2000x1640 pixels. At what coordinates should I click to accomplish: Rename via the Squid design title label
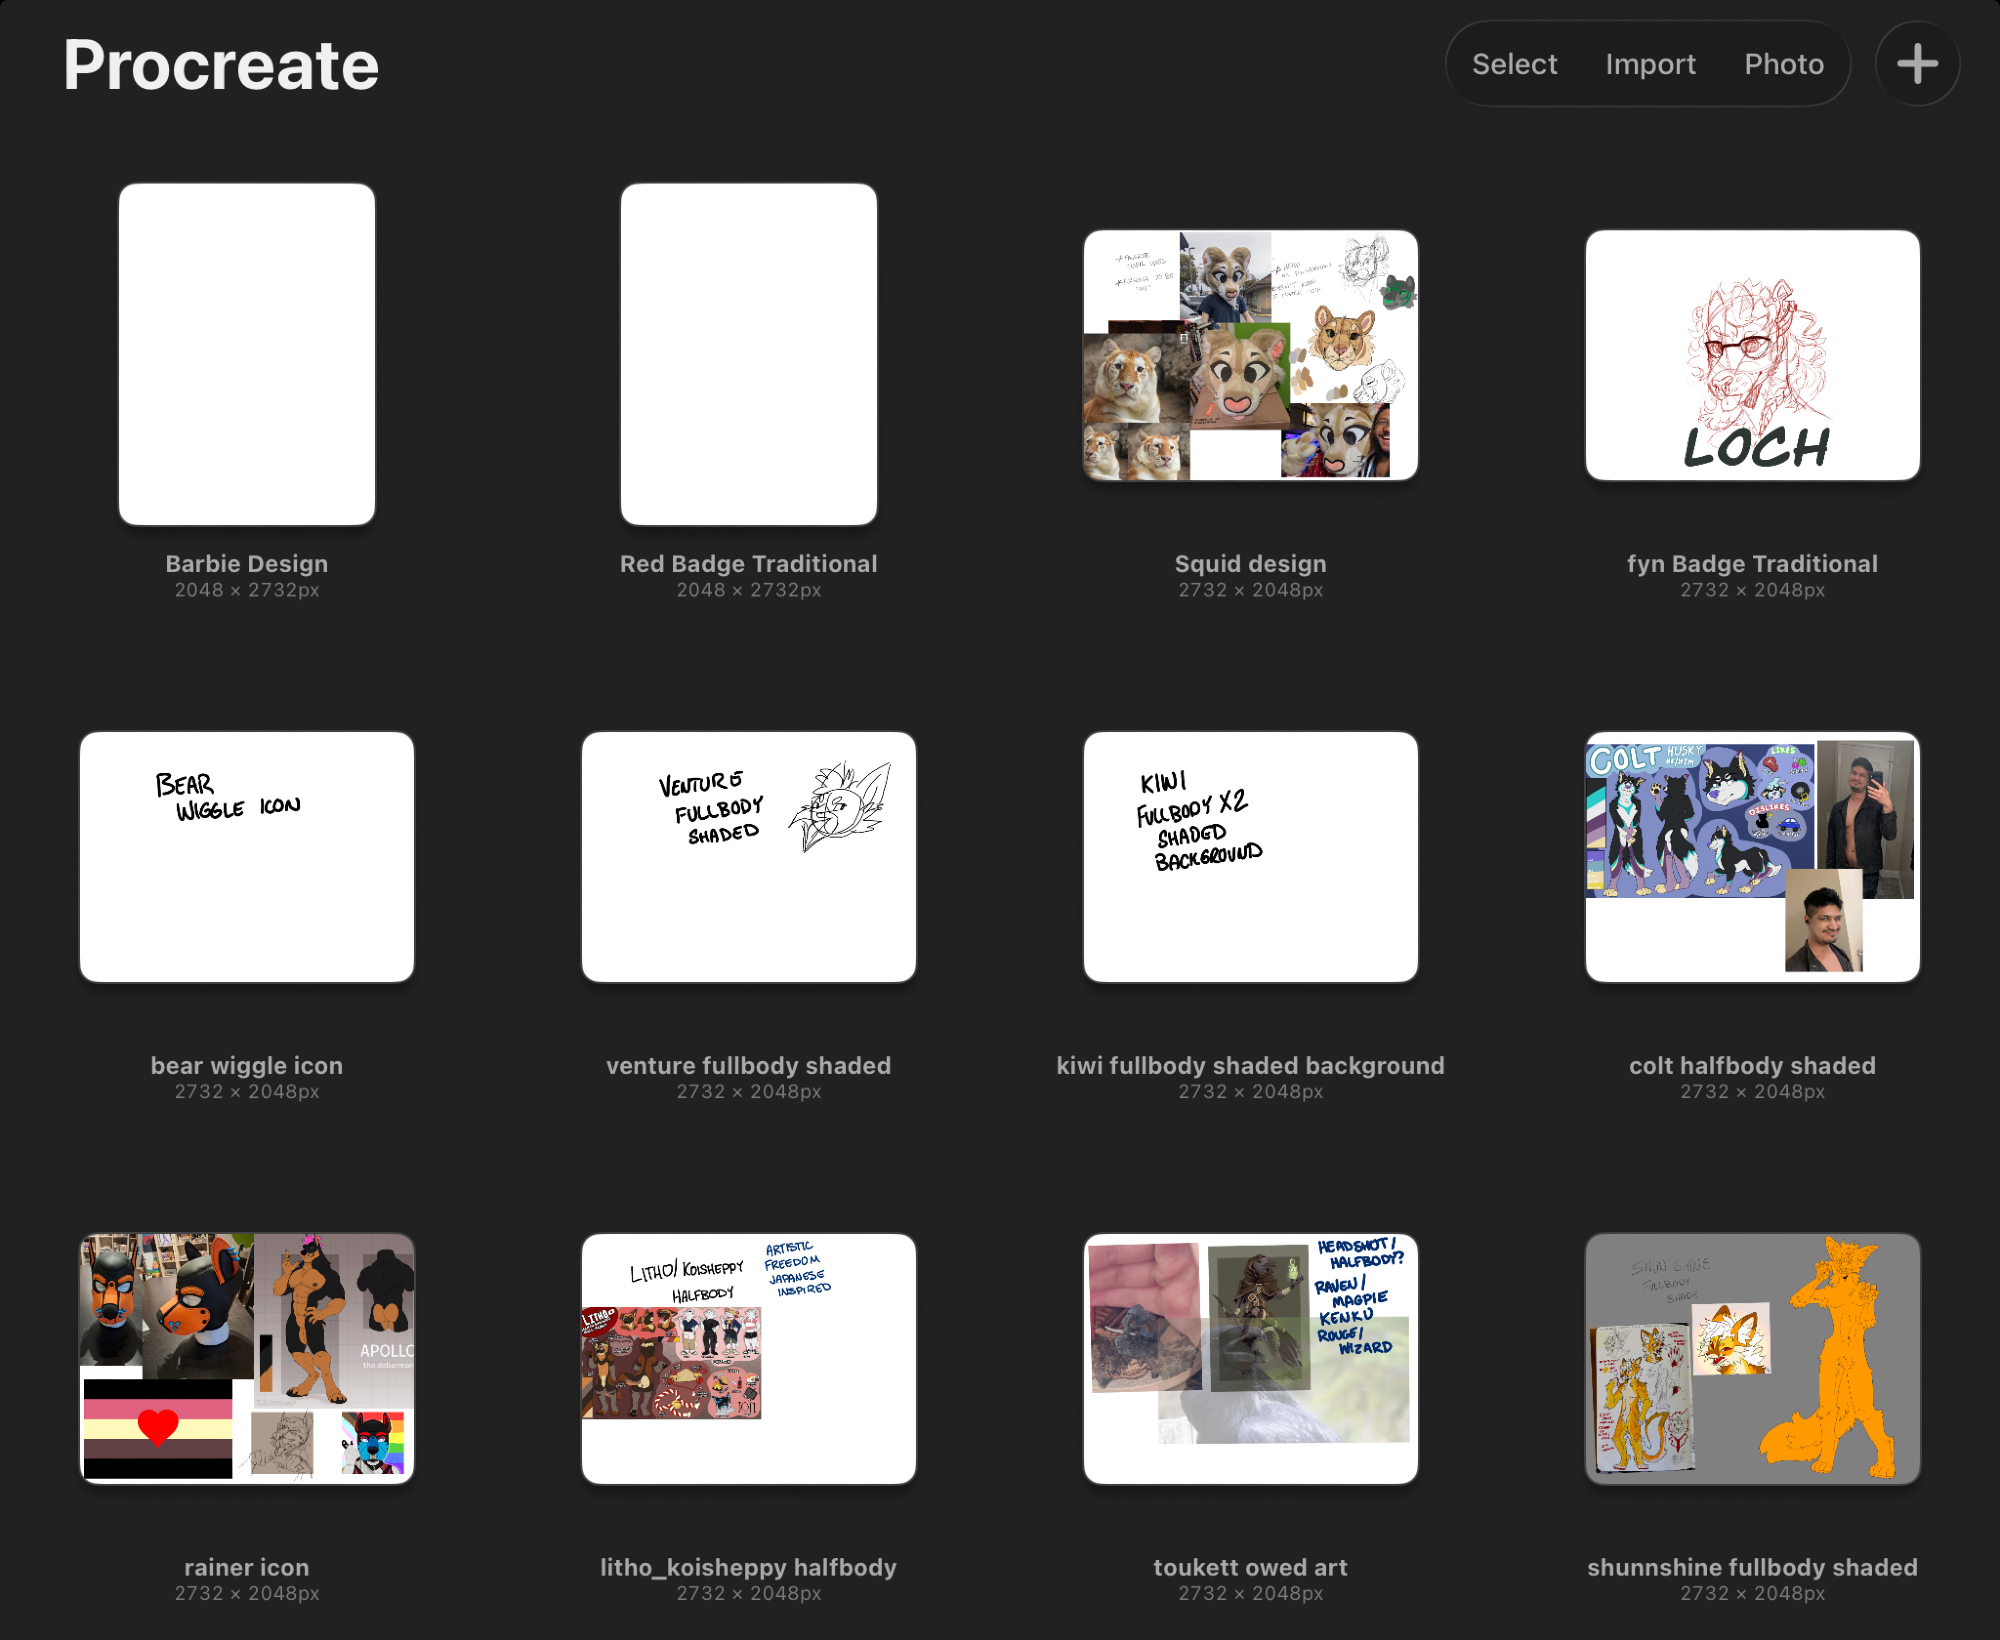(1250, 564)
